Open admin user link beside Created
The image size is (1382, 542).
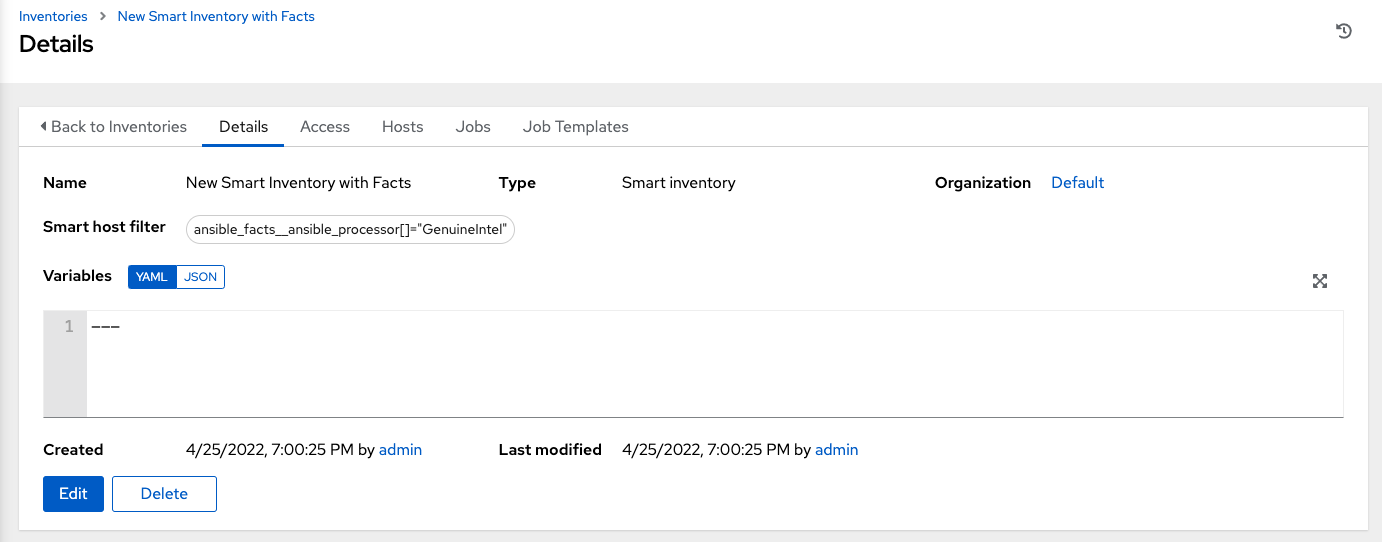(x=400, y=450)
